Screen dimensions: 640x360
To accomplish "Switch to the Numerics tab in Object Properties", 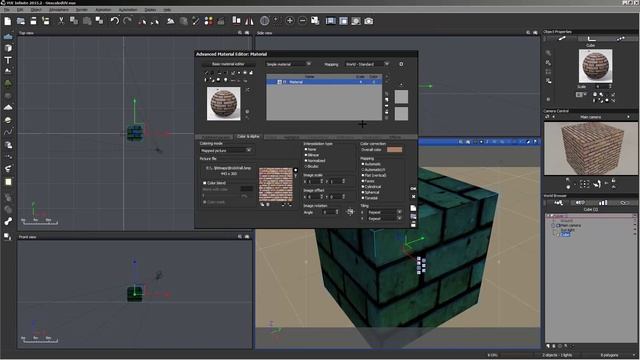I will coord(591,38).
